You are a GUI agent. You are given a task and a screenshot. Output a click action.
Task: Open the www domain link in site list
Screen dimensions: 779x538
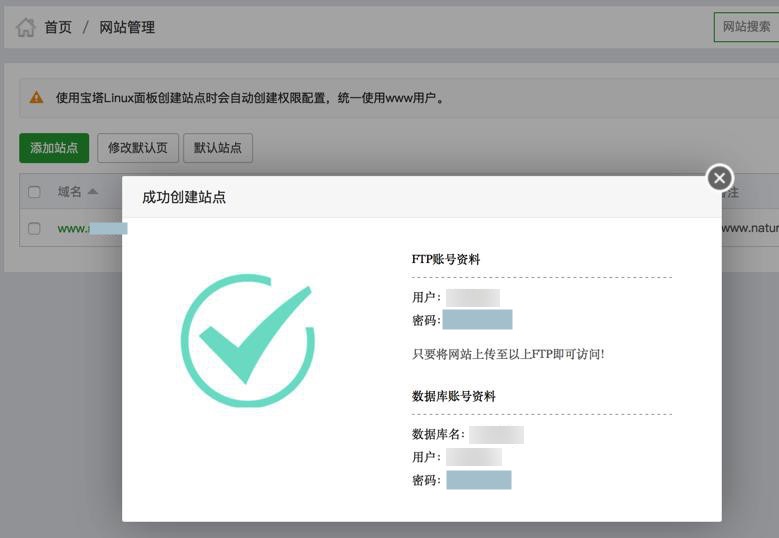click(x=92, y=229)
